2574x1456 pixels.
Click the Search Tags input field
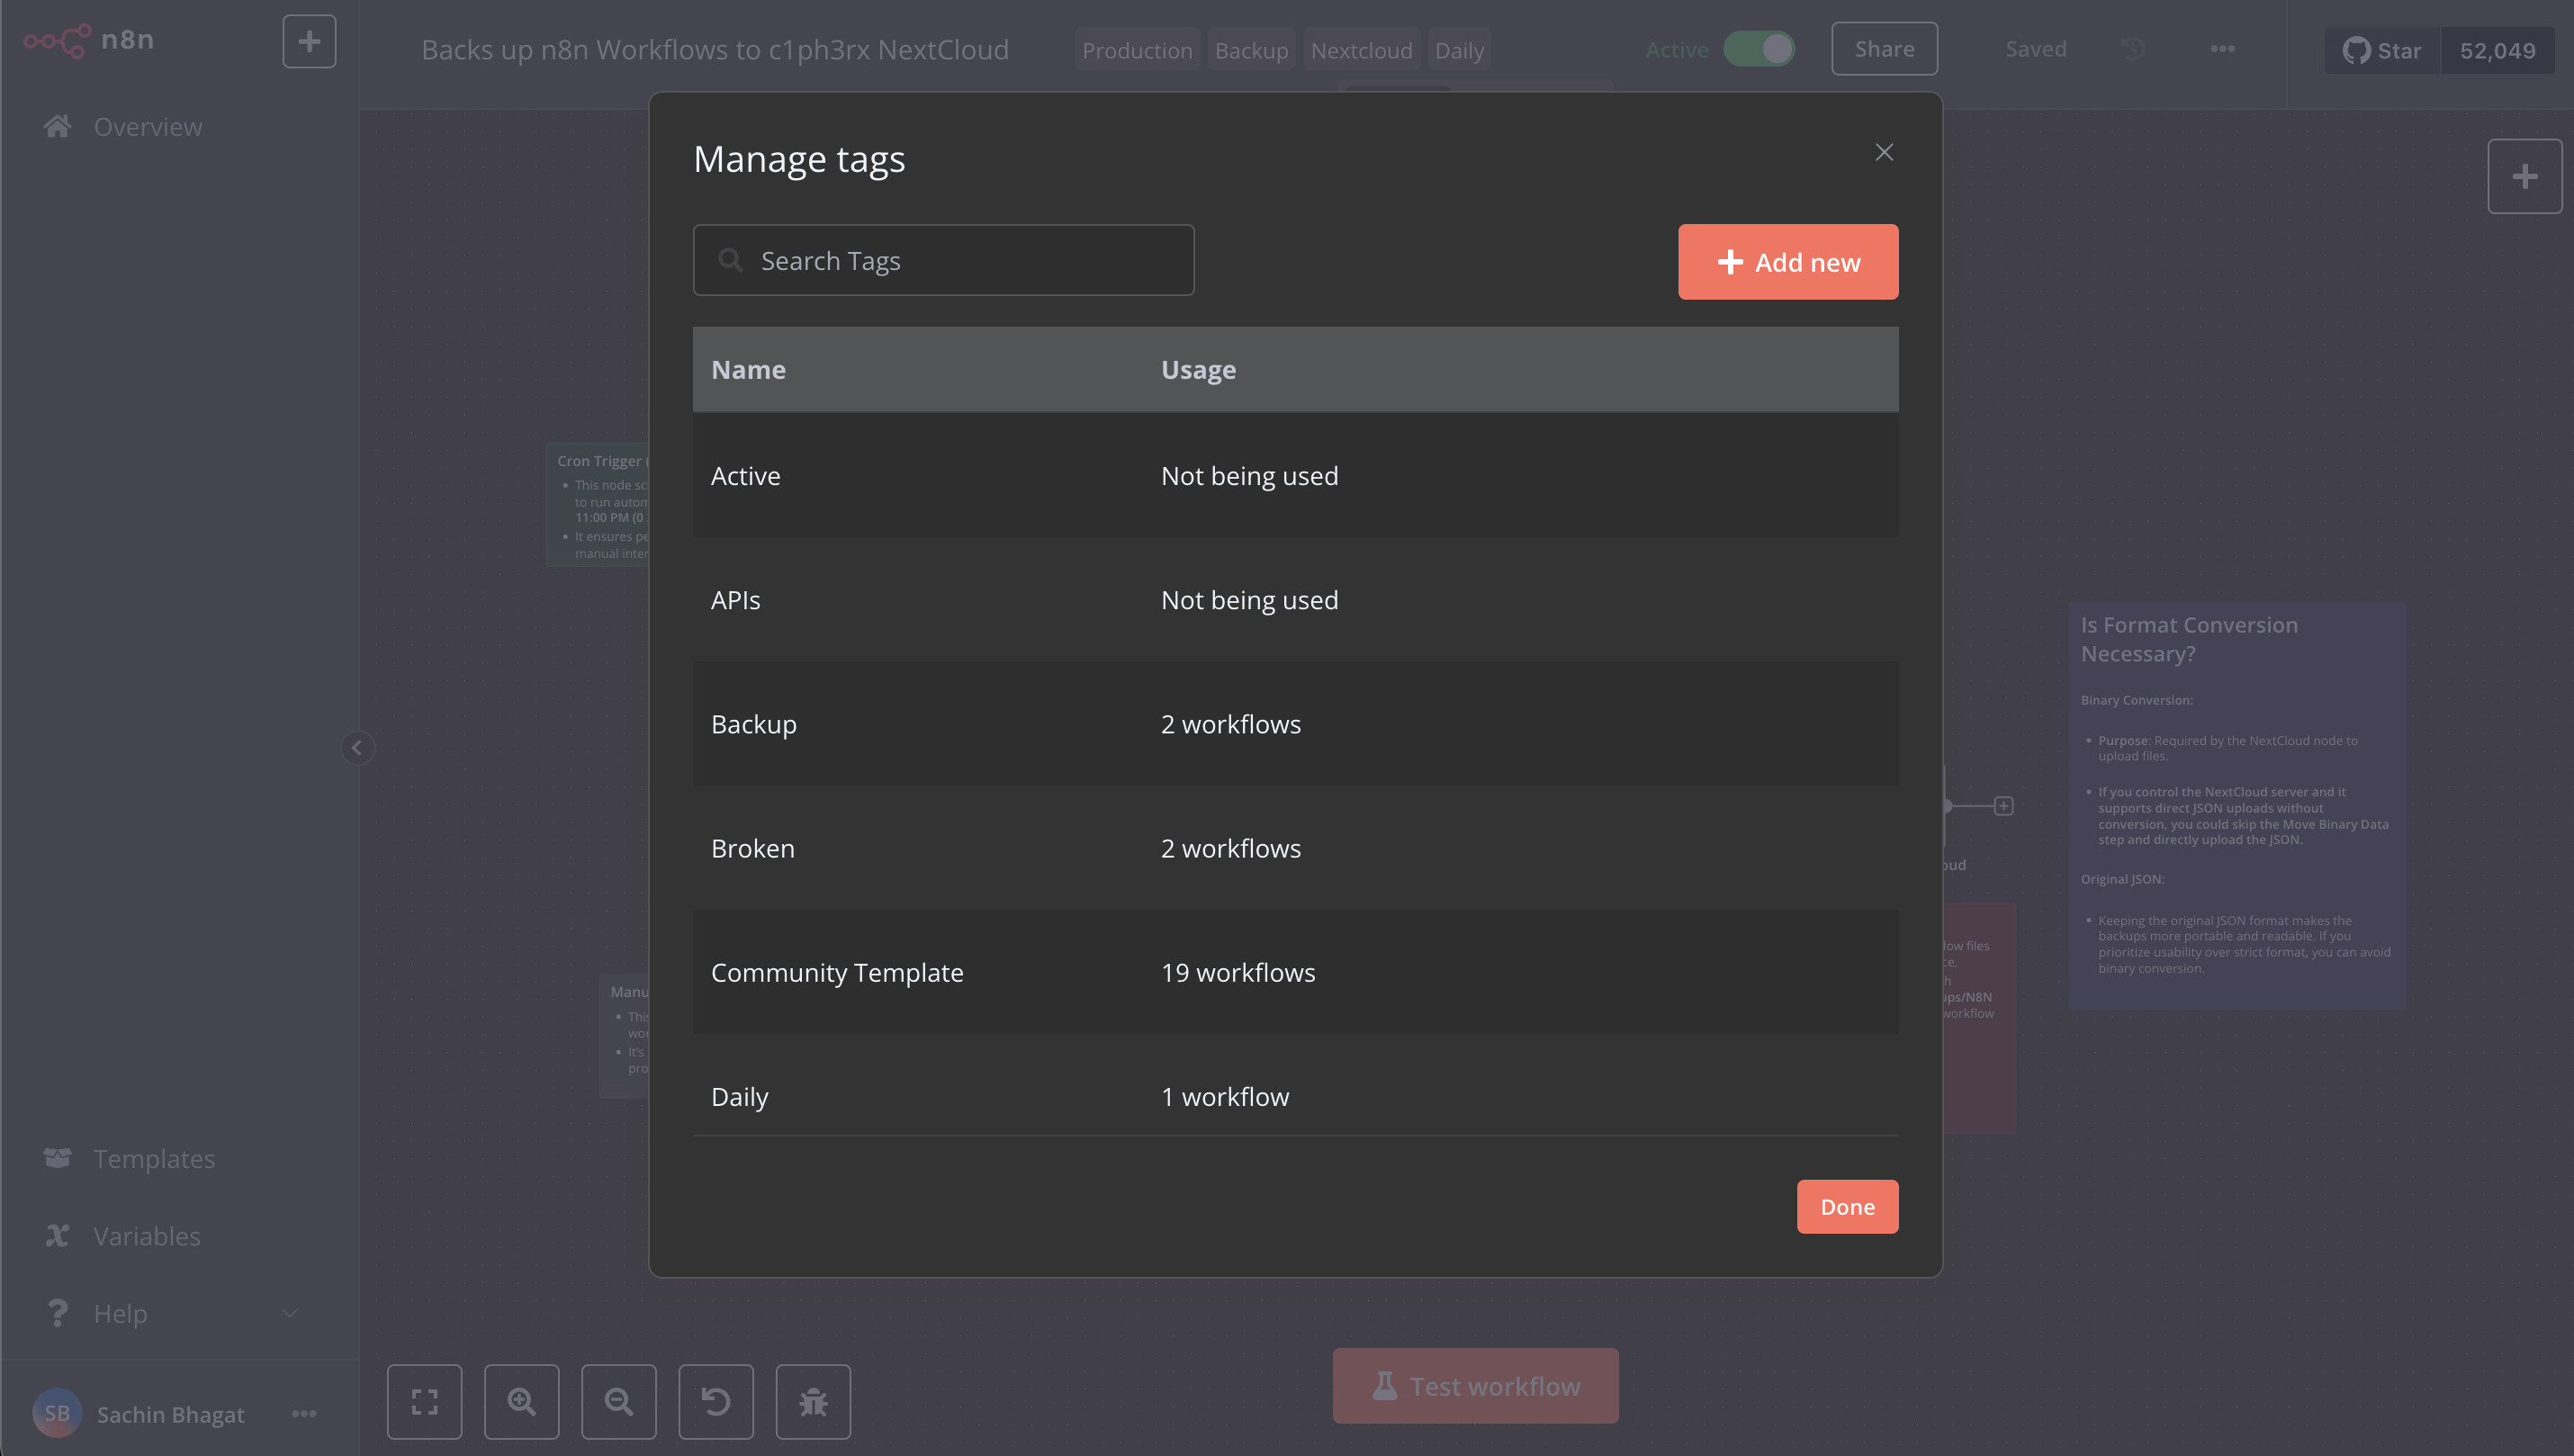943,260
